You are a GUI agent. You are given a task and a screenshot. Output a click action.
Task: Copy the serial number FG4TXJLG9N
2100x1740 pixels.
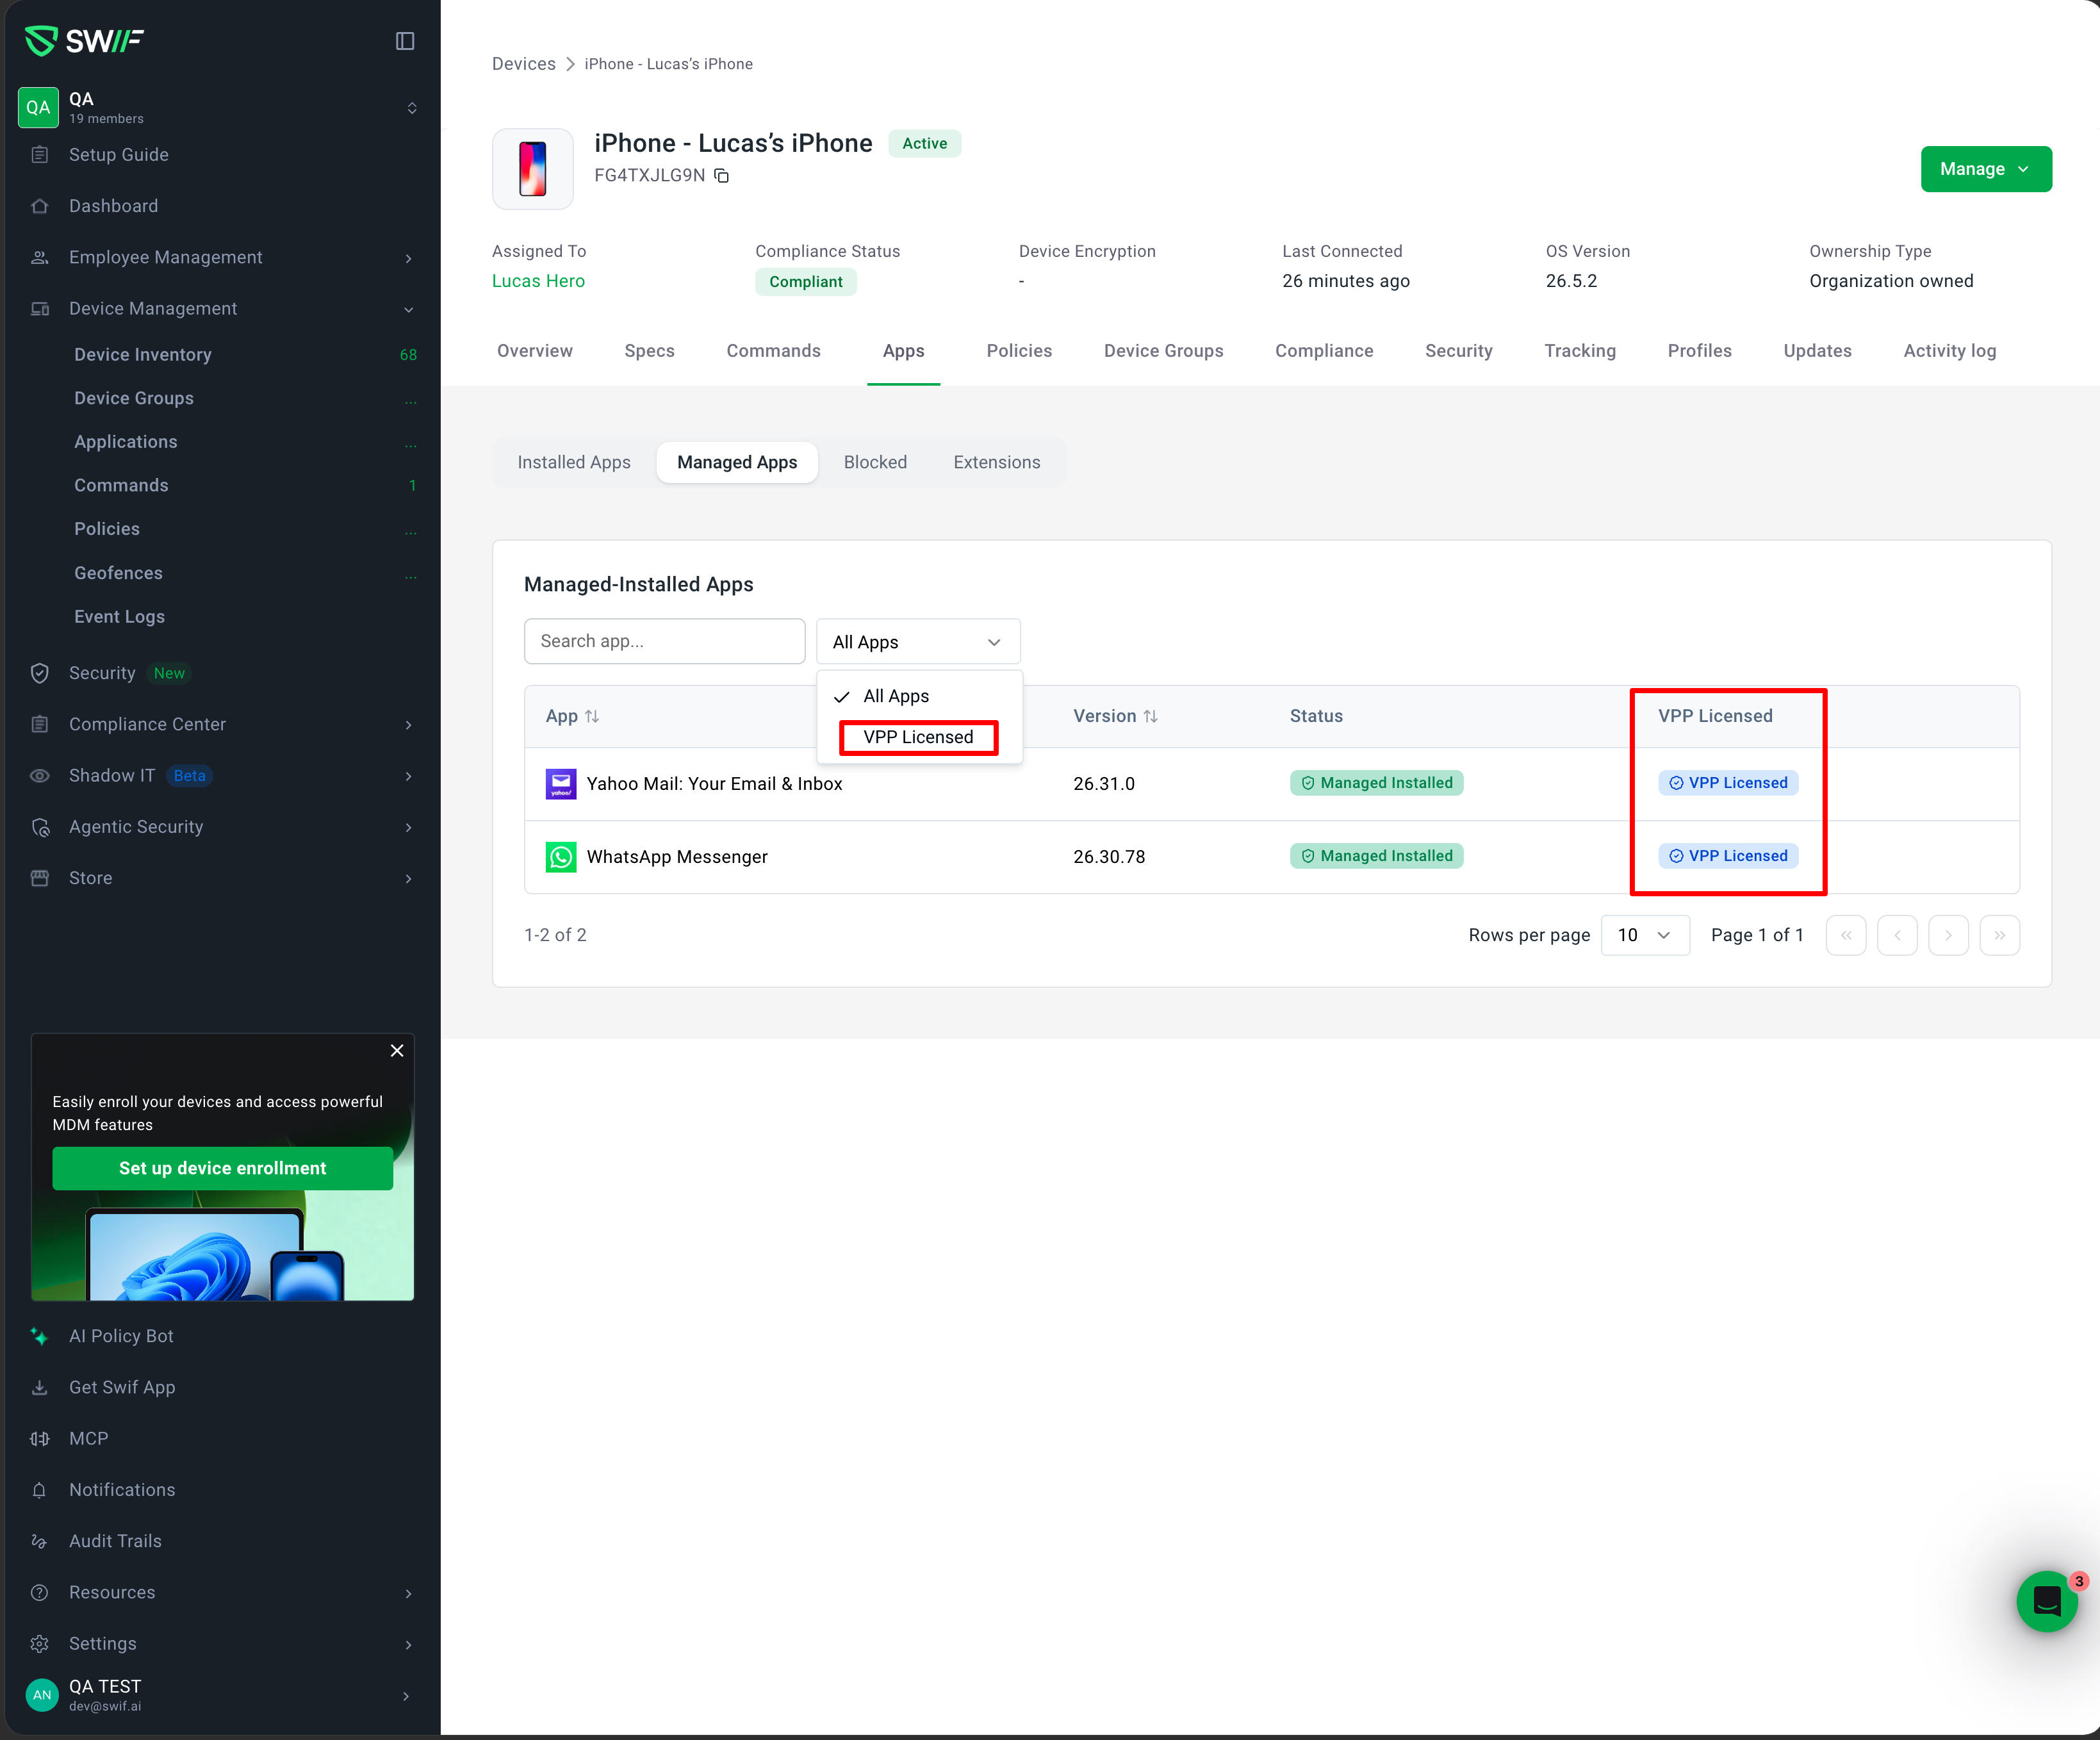tap(721, 176)
